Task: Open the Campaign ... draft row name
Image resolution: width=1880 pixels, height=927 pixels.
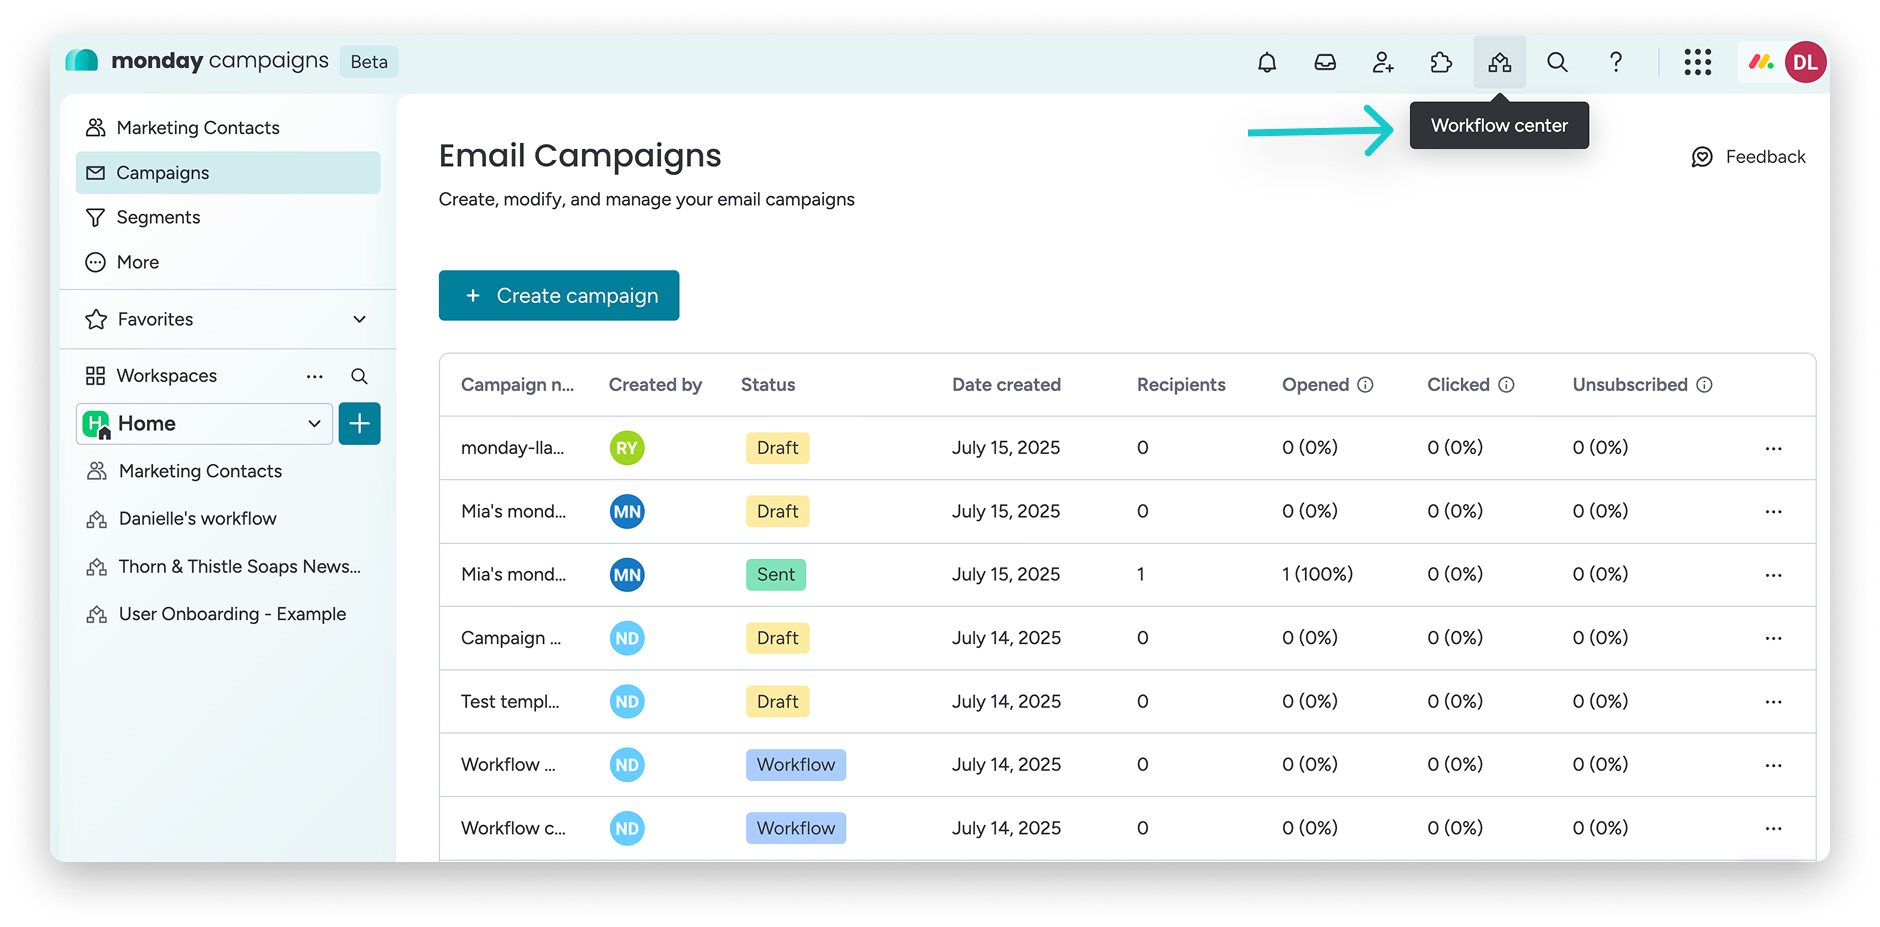Action: (511, 638)
